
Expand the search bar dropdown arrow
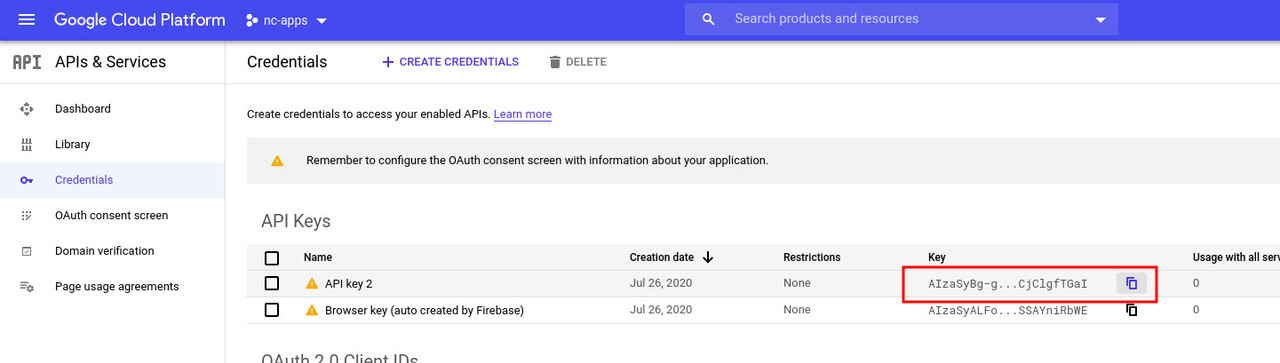(x=1101, y=20)
